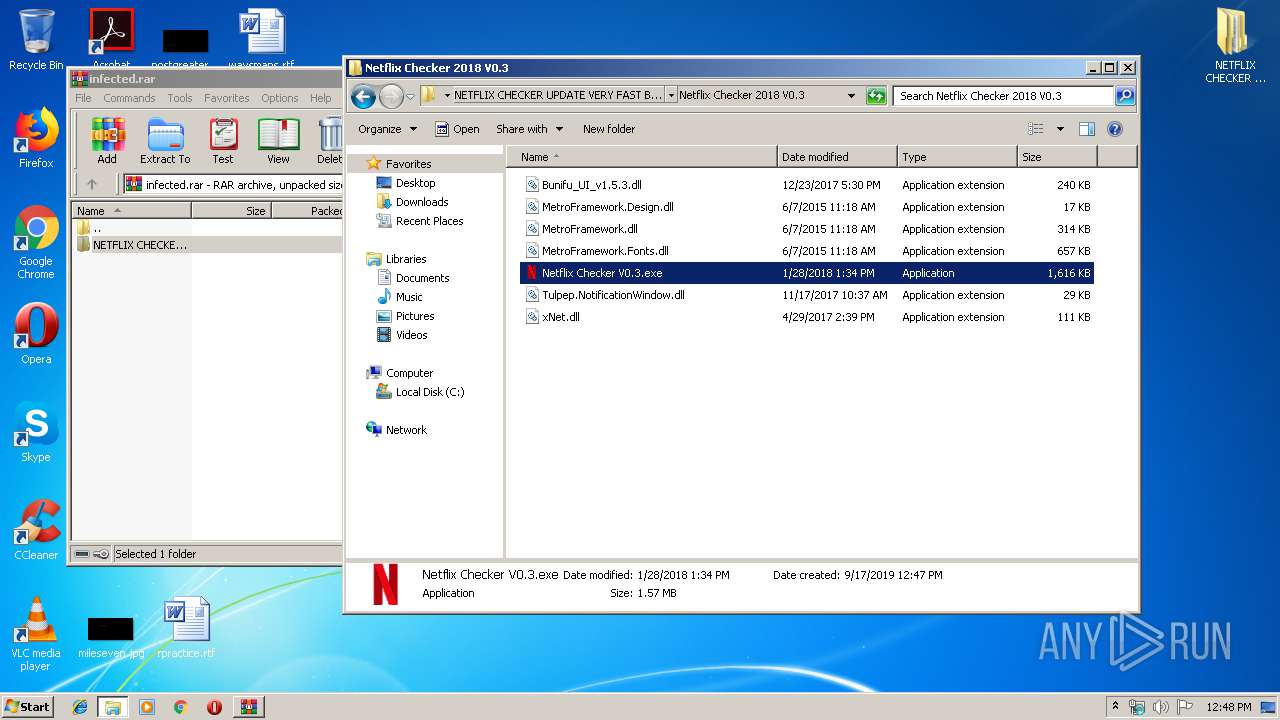Show hidden system tray icons arrow
The image size is (1280, 720).
(x=1115, y=707)
